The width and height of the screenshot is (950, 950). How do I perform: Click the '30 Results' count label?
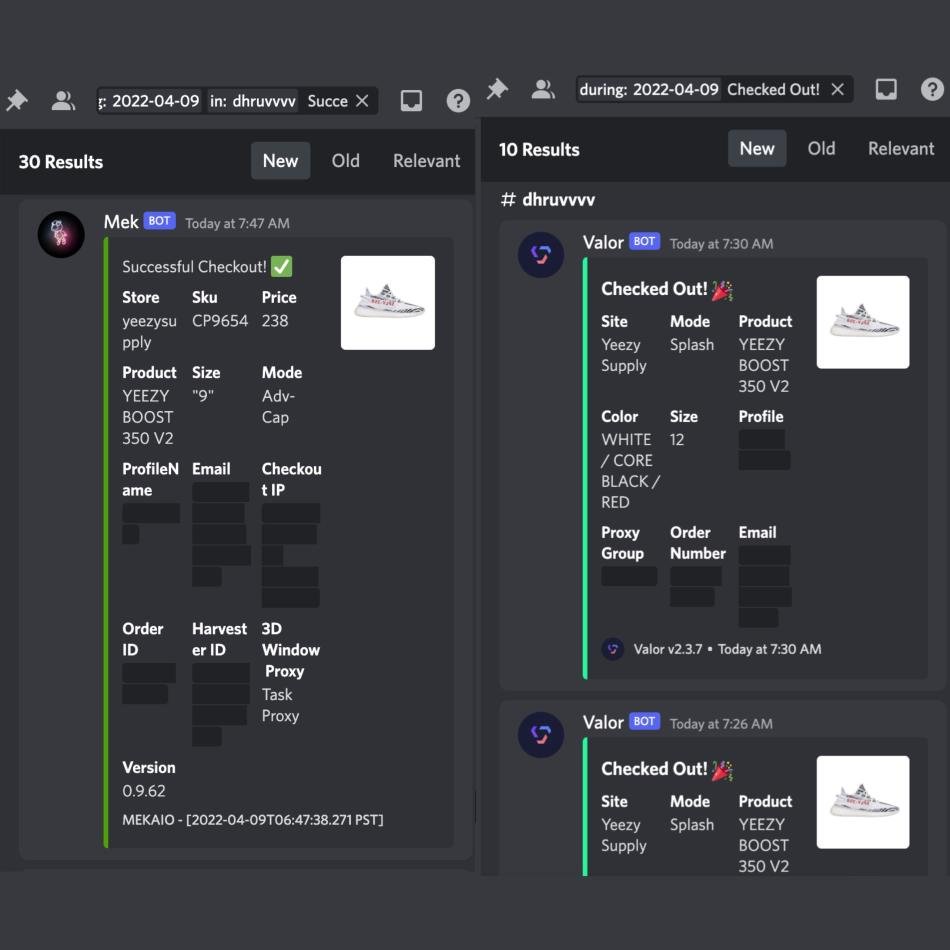click(x=61, y=162)
